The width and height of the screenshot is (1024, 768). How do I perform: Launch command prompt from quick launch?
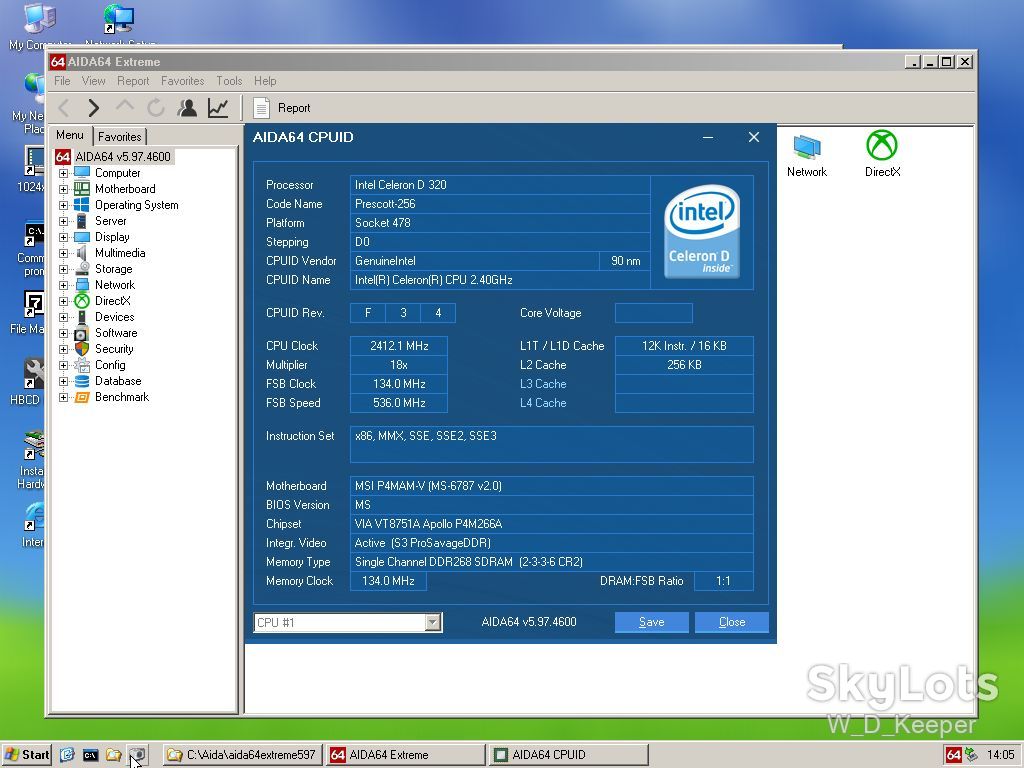[90, 755]
